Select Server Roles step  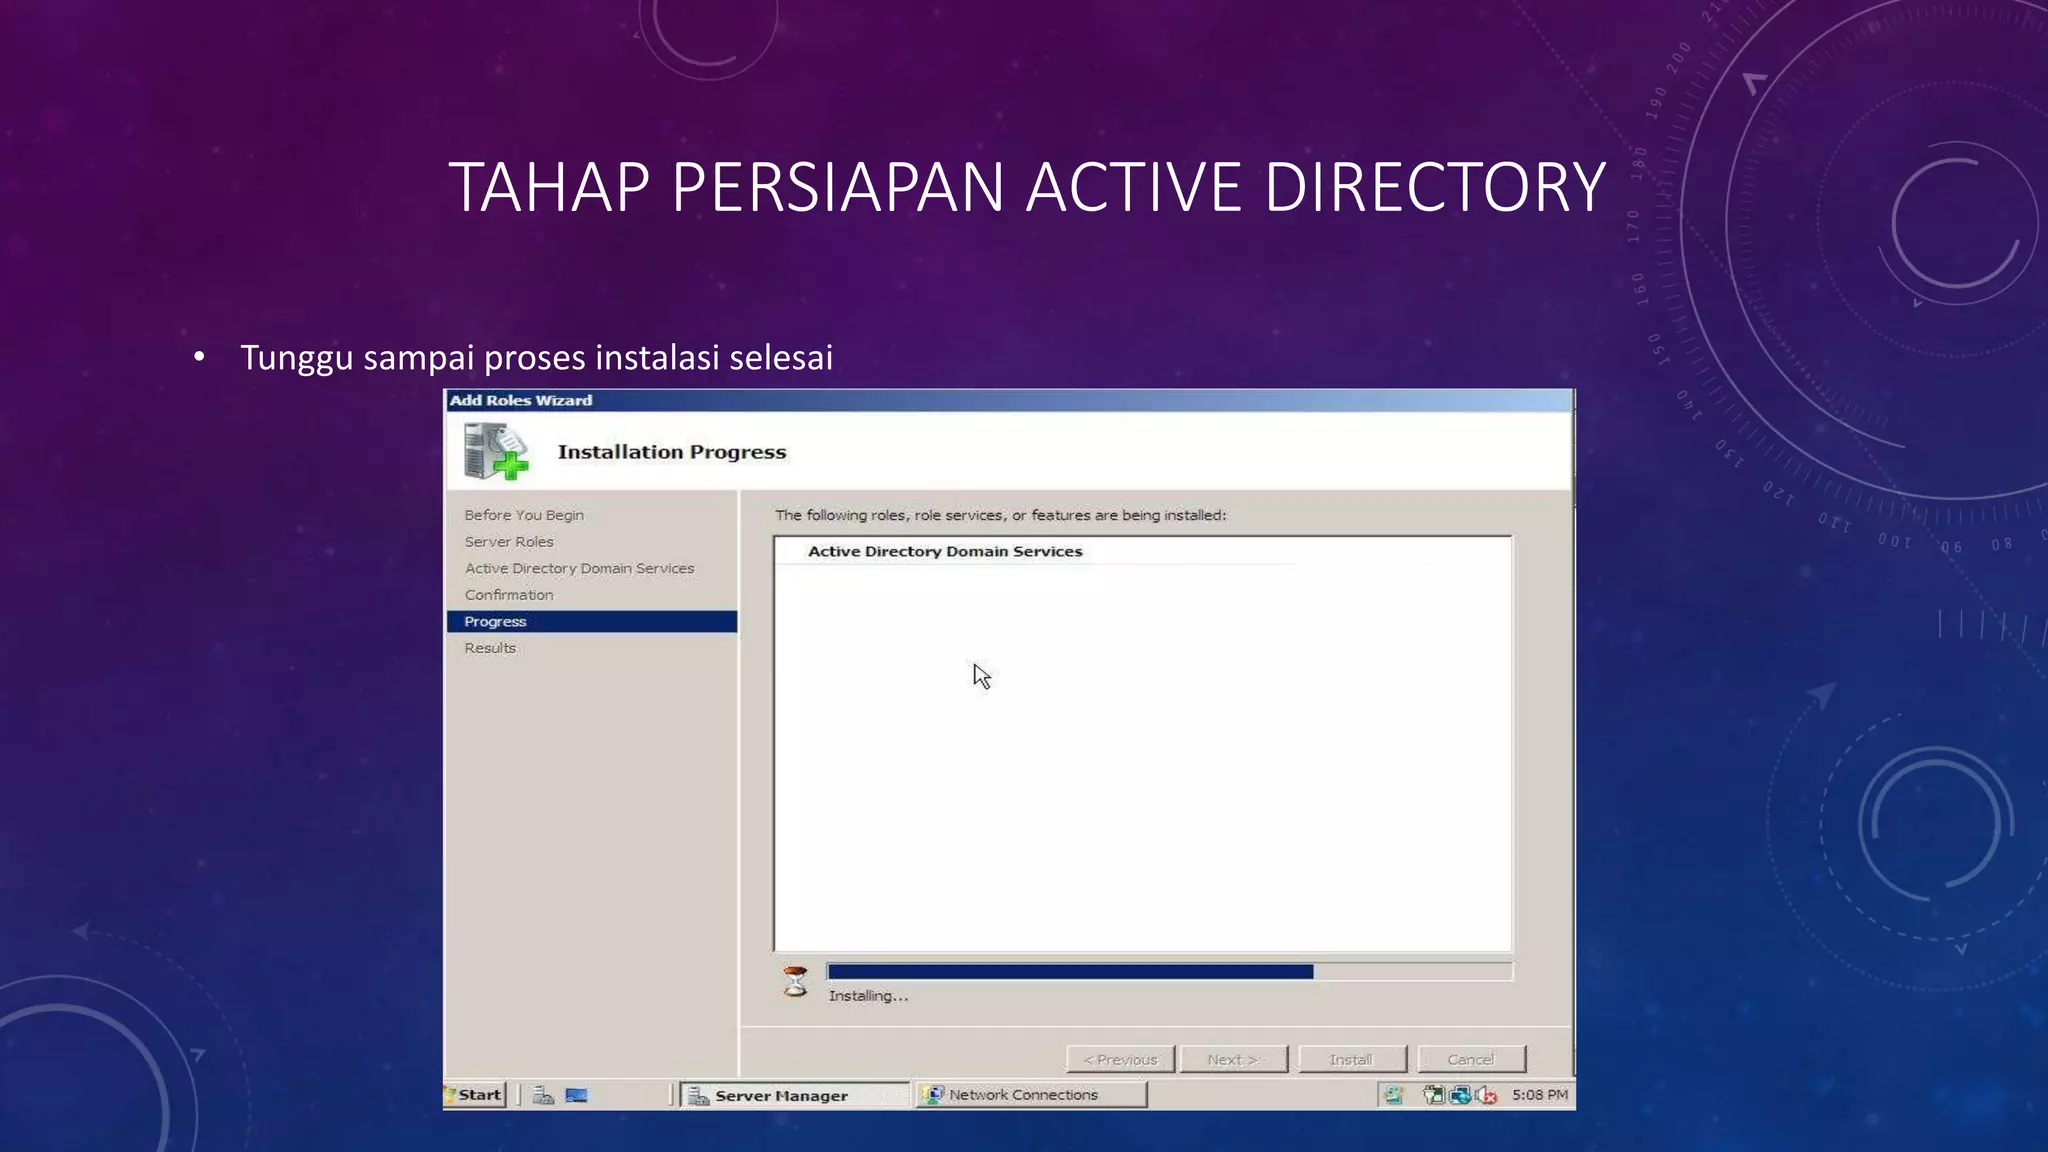click(x=509, y=542)
